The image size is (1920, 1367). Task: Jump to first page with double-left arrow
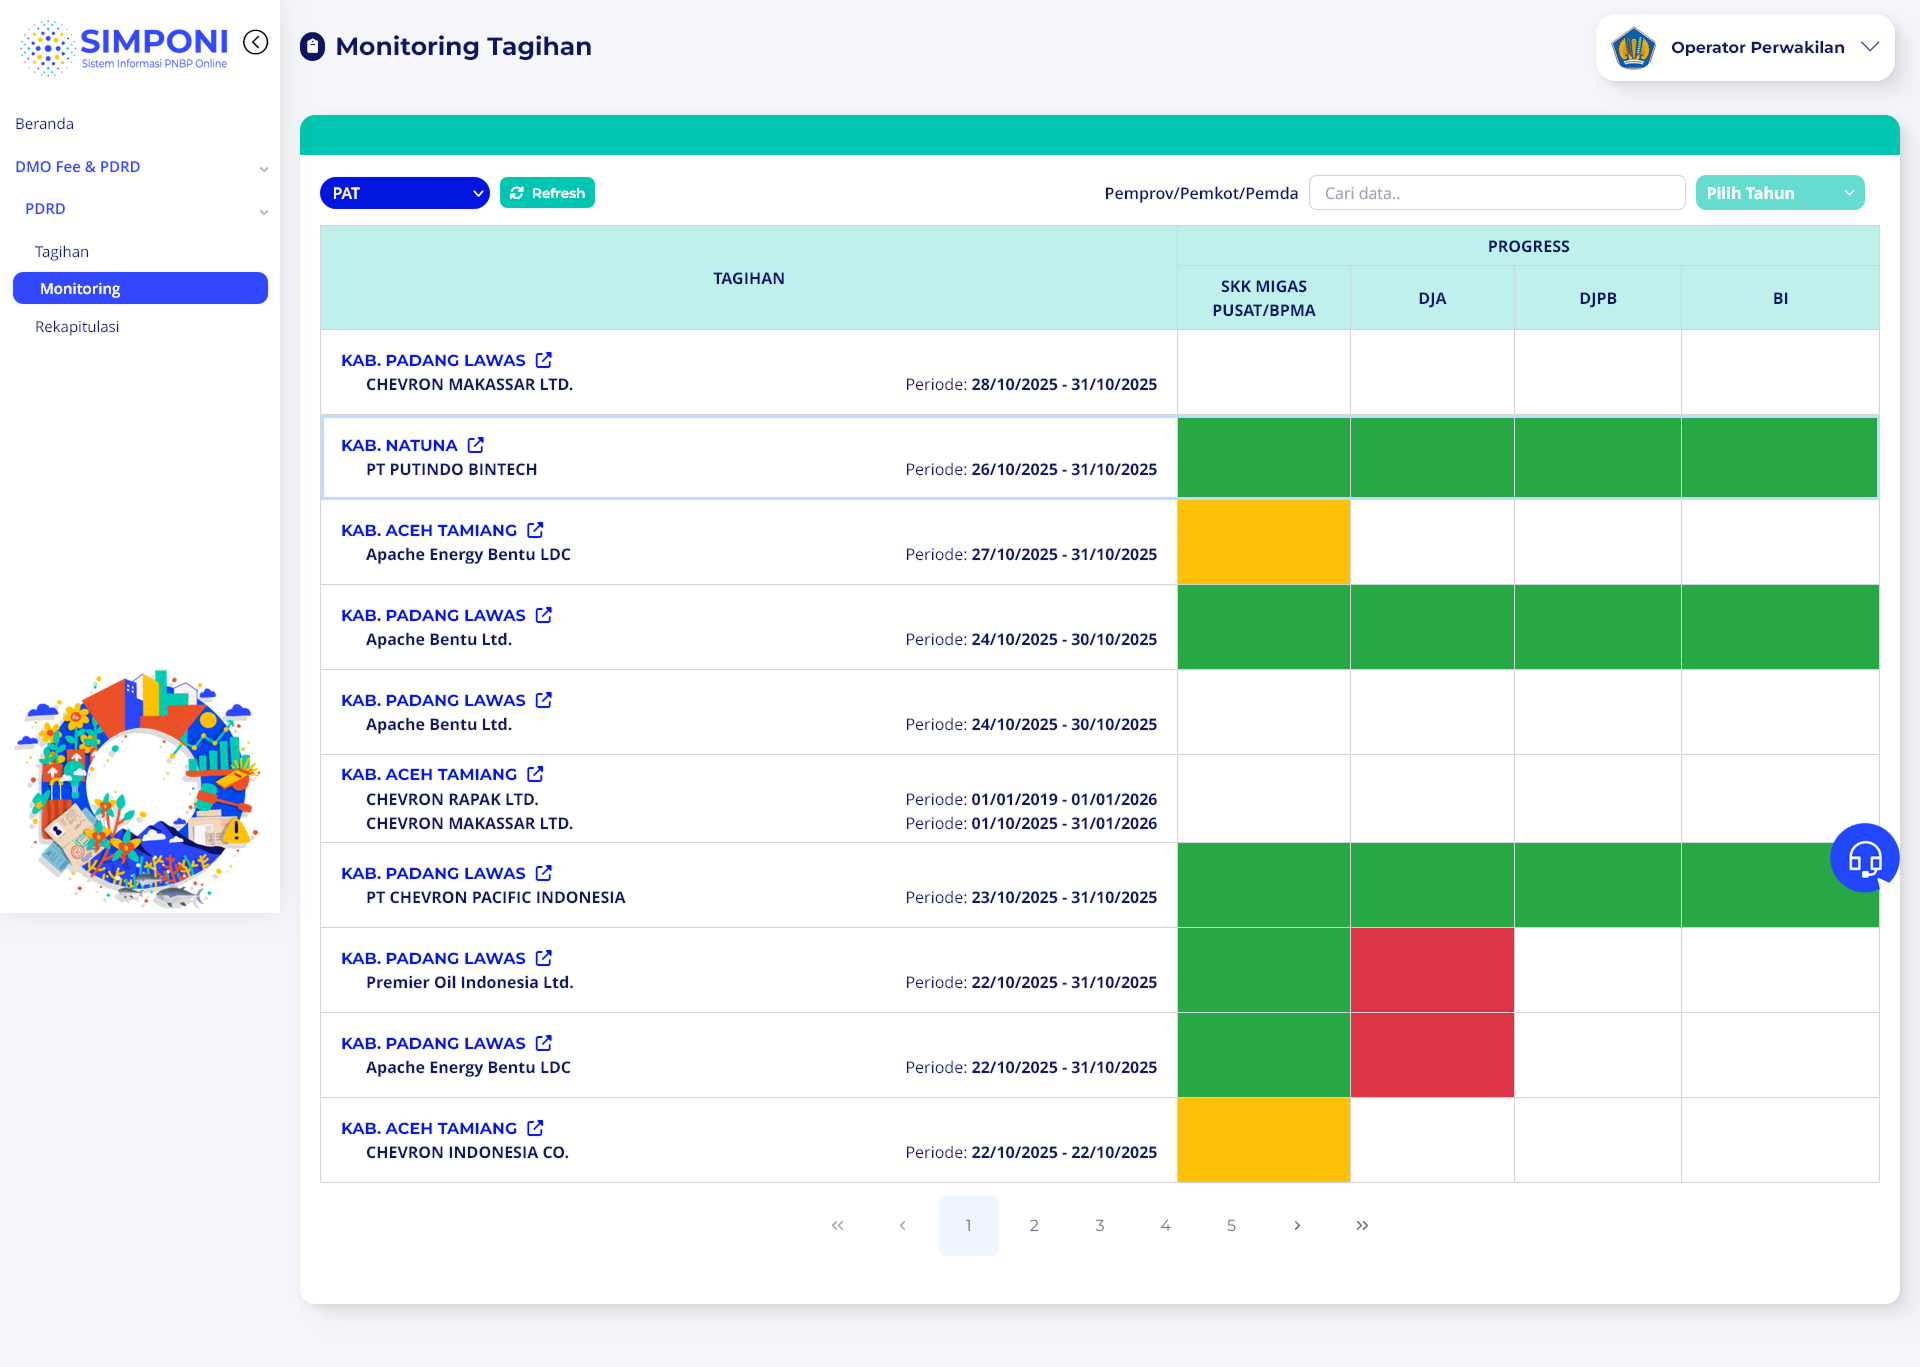pyautogui.click(x=837, y=1225)
